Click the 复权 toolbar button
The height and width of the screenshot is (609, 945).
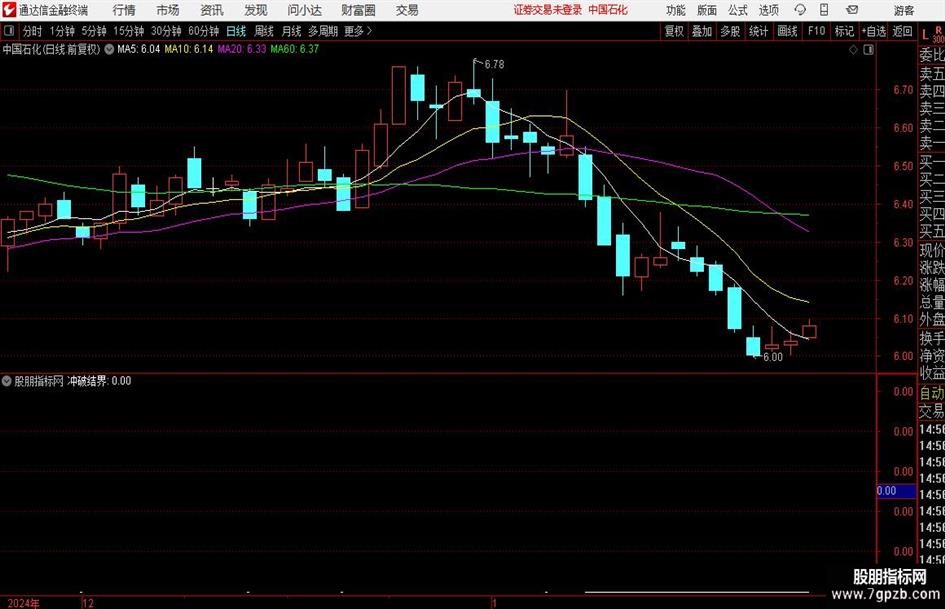pos(674,31)
